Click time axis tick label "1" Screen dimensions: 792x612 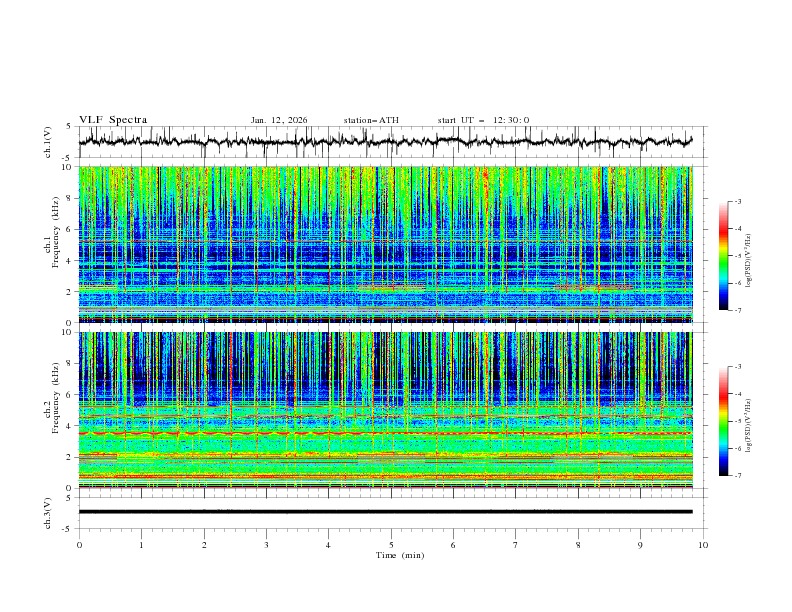[141, 545]
